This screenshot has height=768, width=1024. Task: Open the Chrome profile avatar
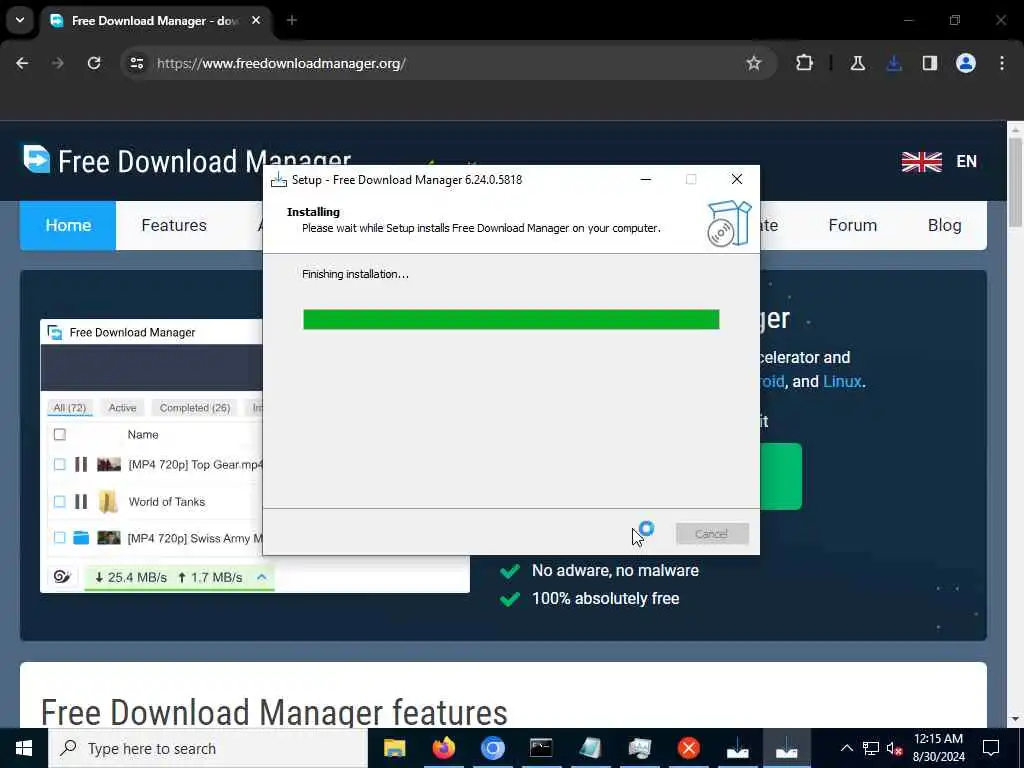(966, 63)
